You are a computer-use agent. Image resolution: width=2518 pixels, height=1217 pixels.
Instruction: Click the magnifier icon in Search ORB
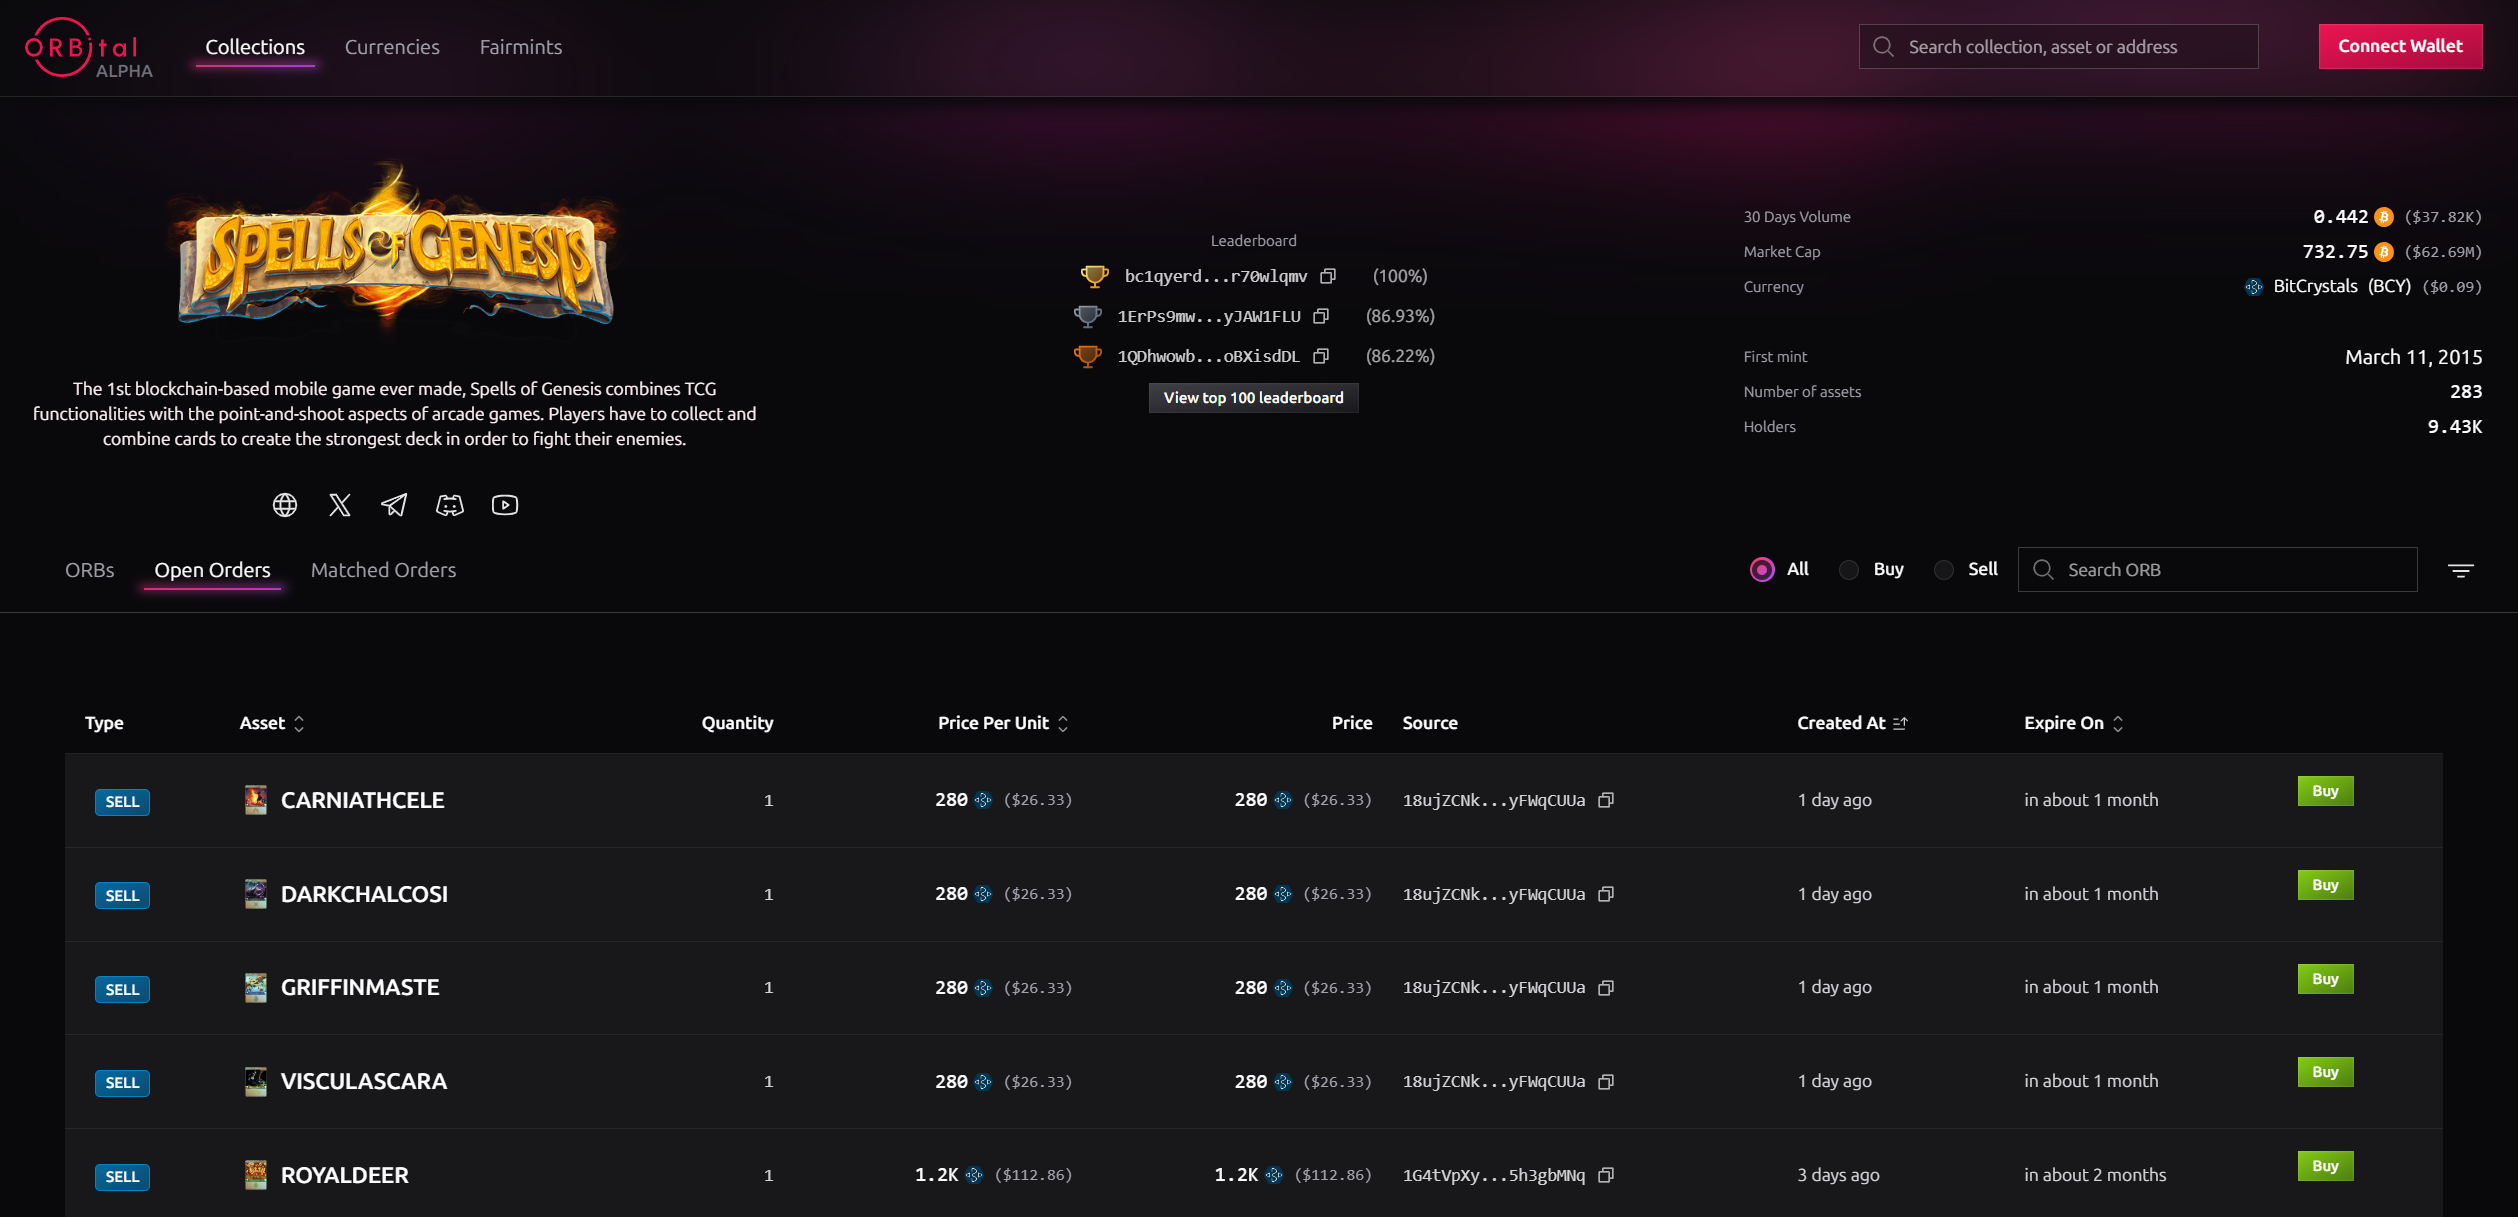(2043, 570)
